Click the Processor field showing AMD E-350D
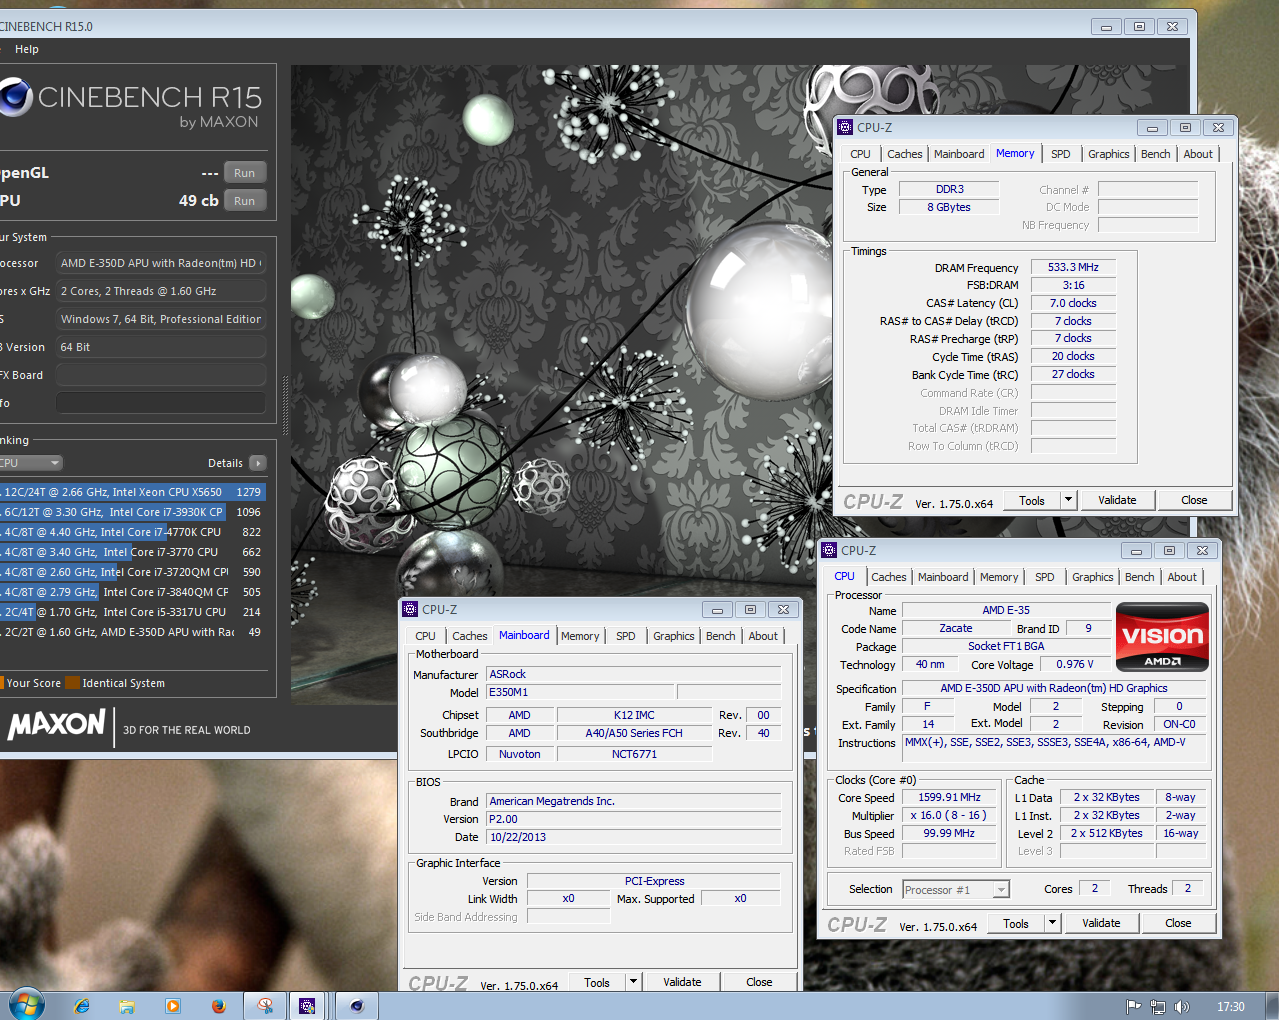 point(161,263)
